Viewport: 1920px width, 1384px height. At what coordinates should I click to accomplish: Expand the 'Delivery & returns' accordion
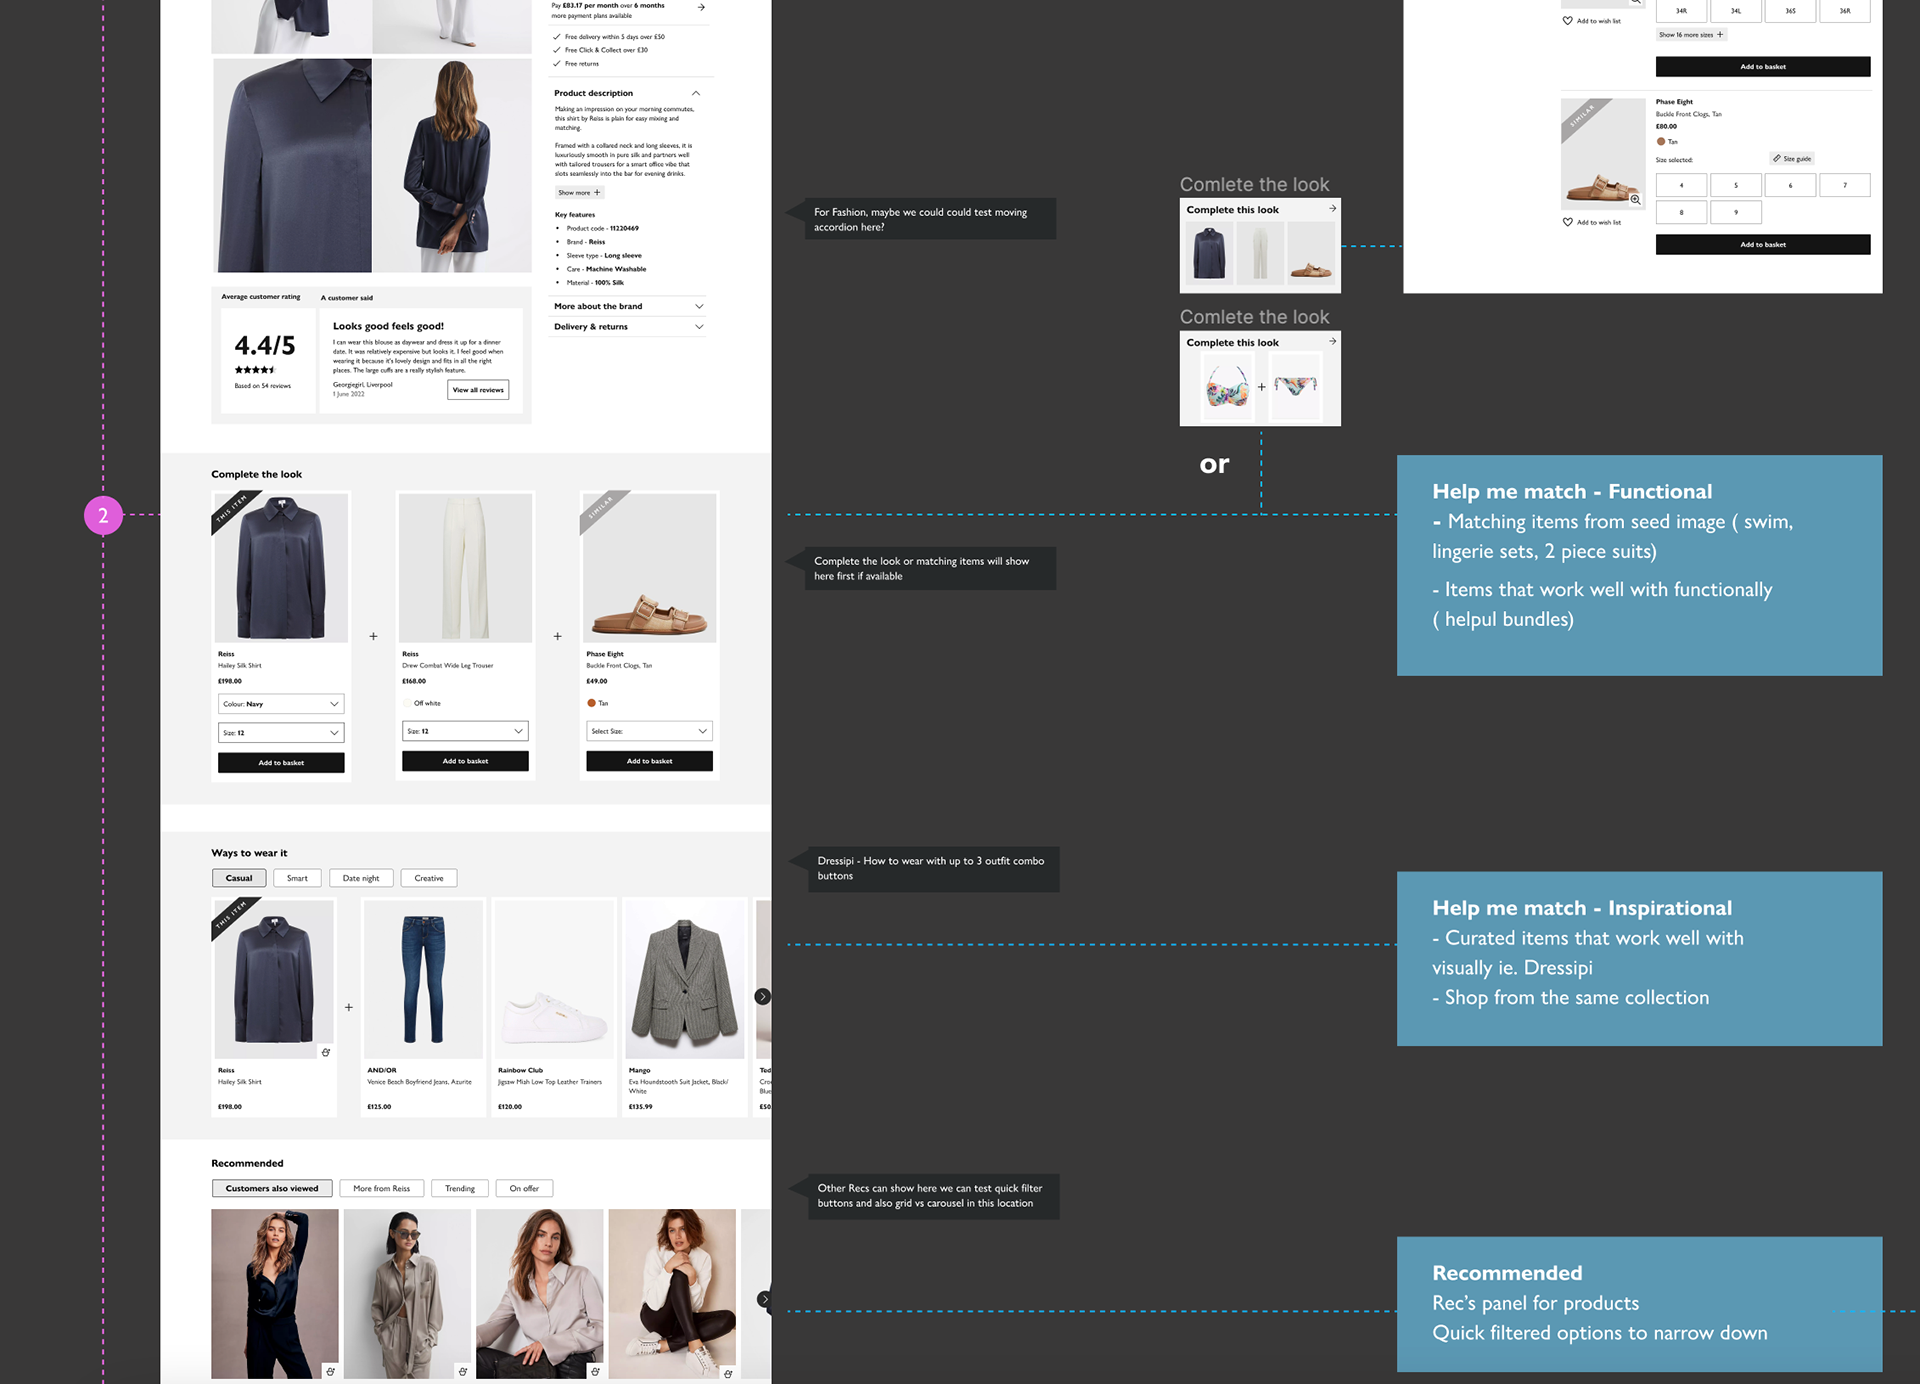[x=629, y=326]
